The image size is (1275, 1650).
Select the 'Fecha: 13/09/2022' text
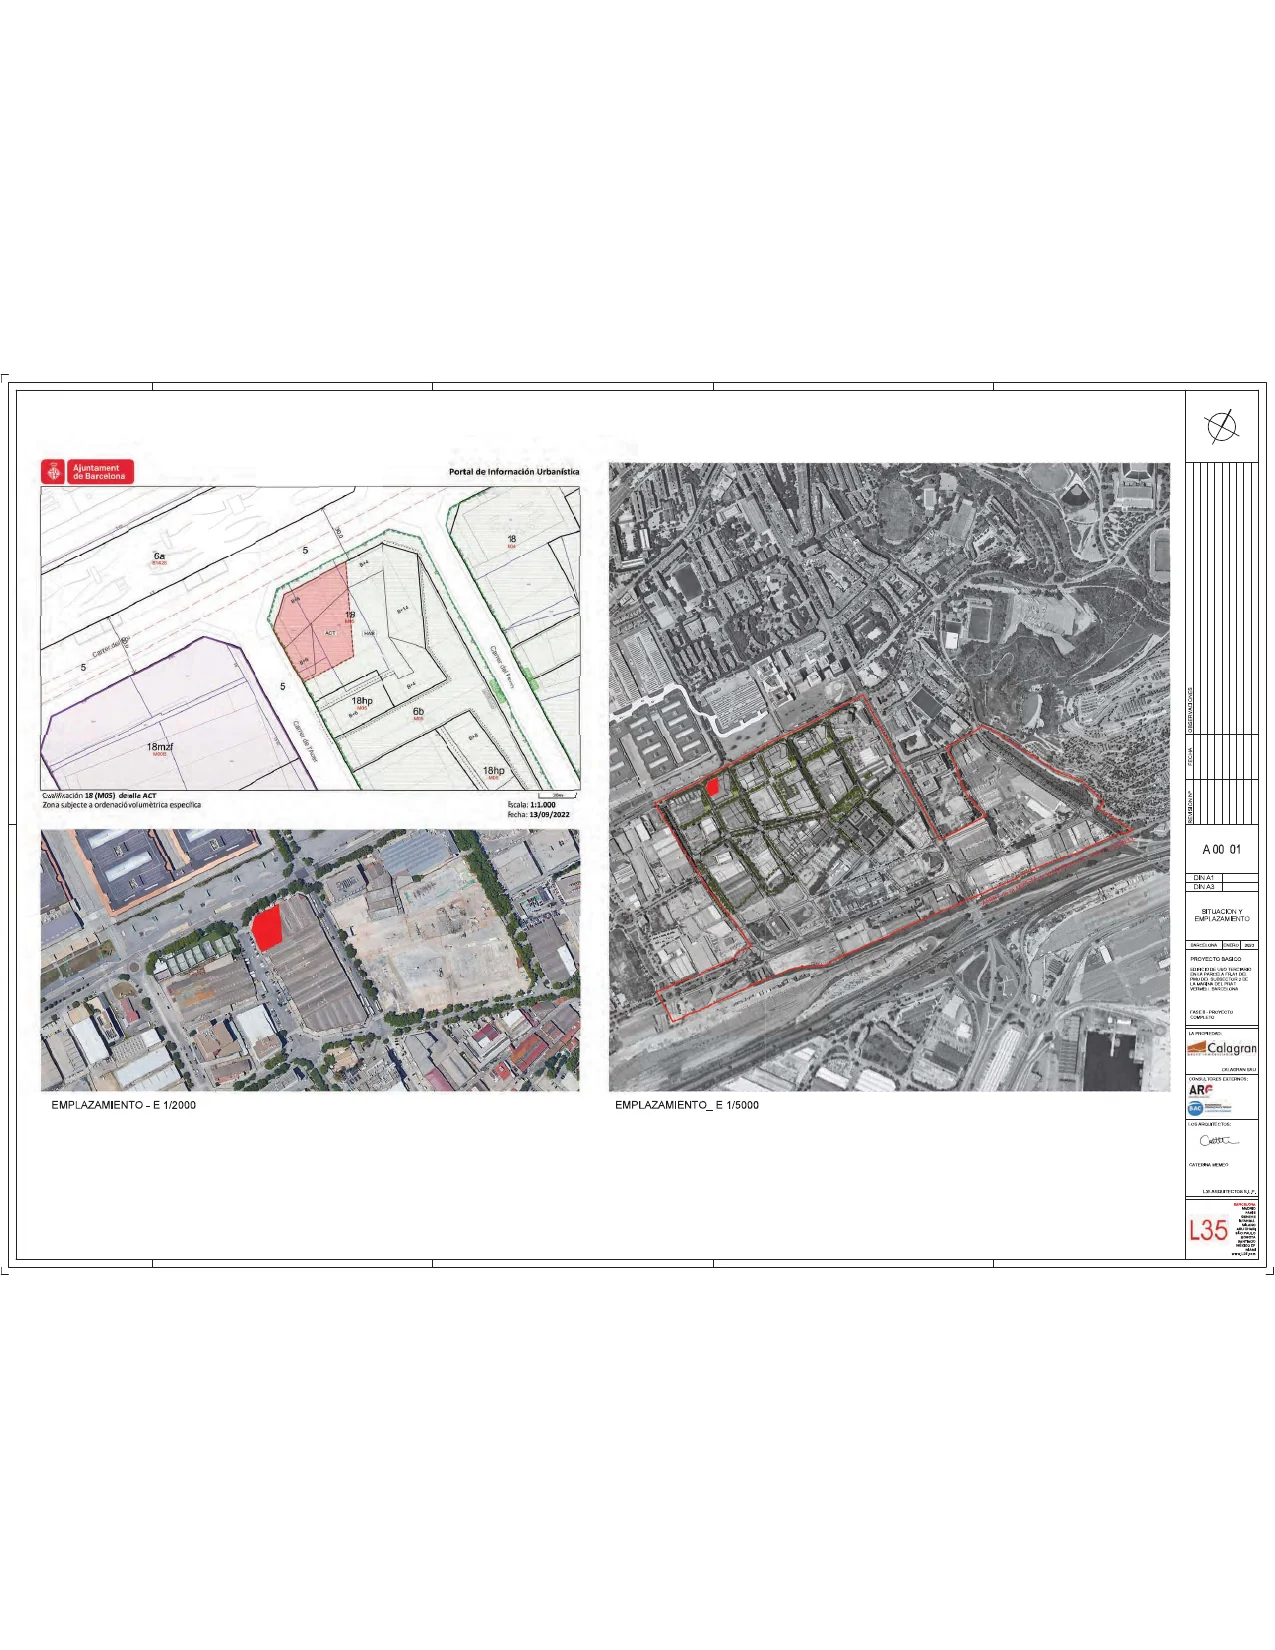(538, 814)
